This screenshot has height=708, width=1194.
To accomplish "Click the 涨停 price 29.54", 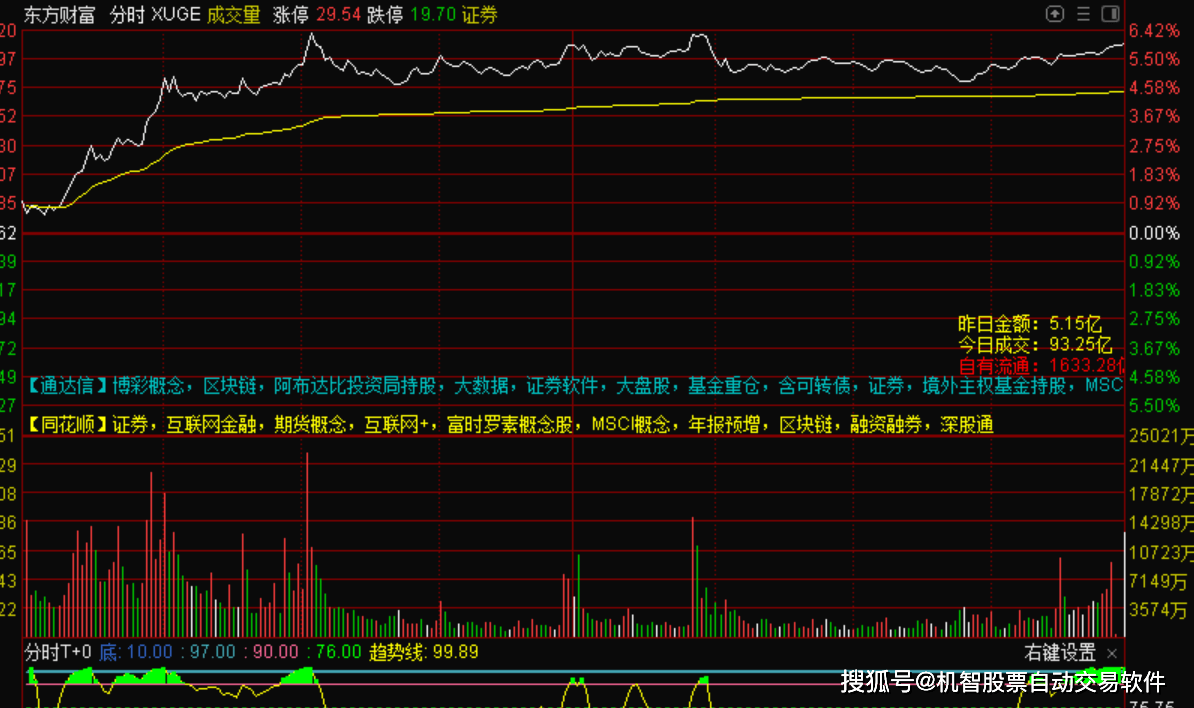I will 337,14.
